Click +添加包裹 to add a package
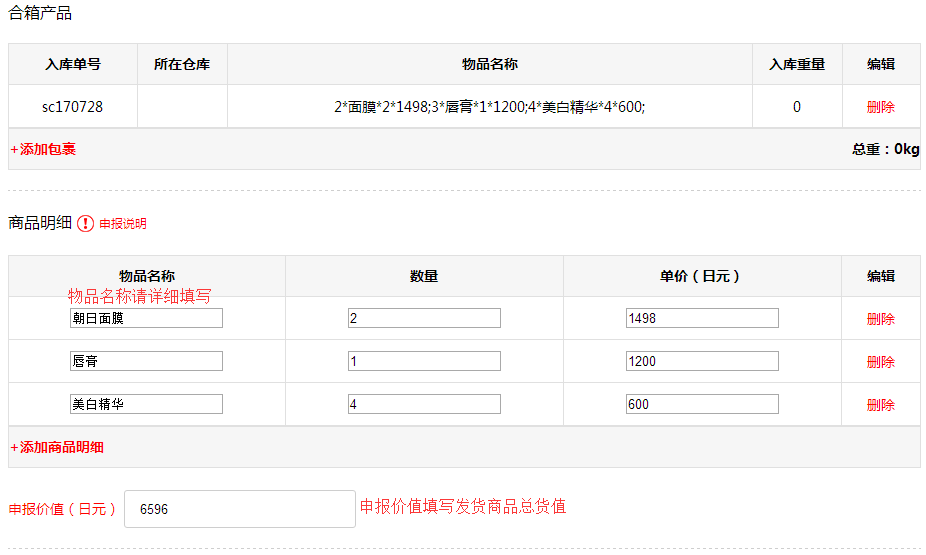926x555 pixels. pyautogui.click(x=44, y=149)
